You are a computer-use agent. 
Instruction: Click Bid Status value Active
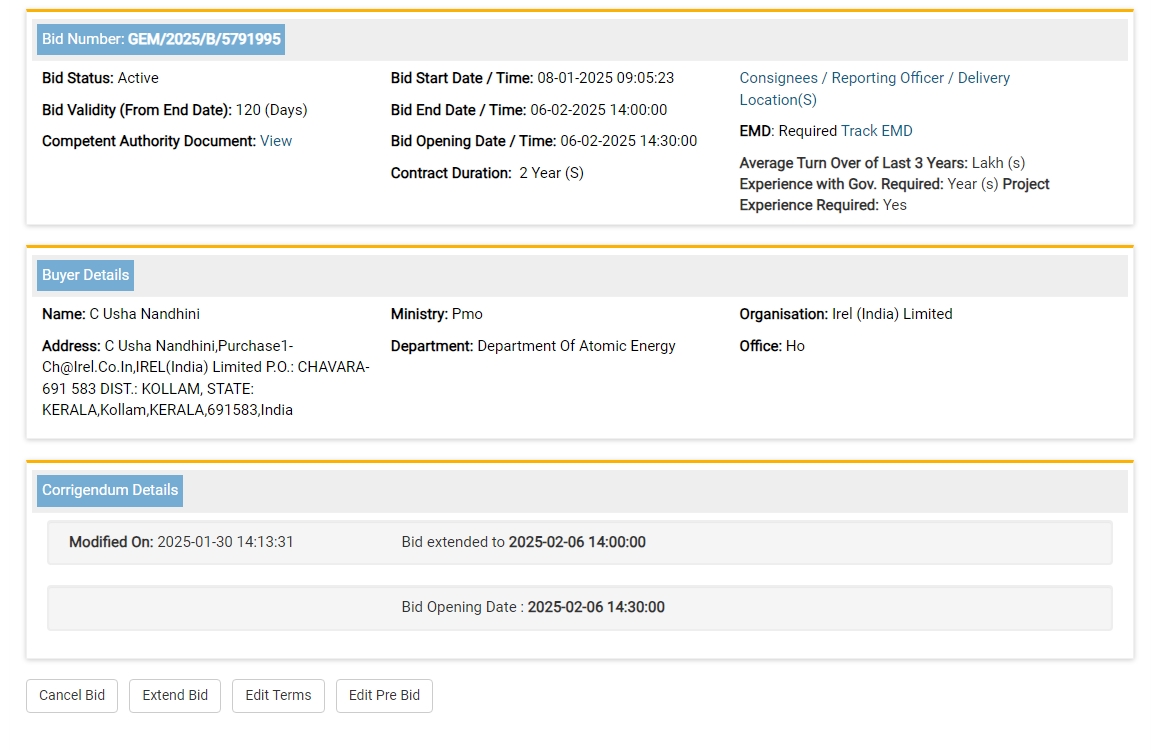138,78
